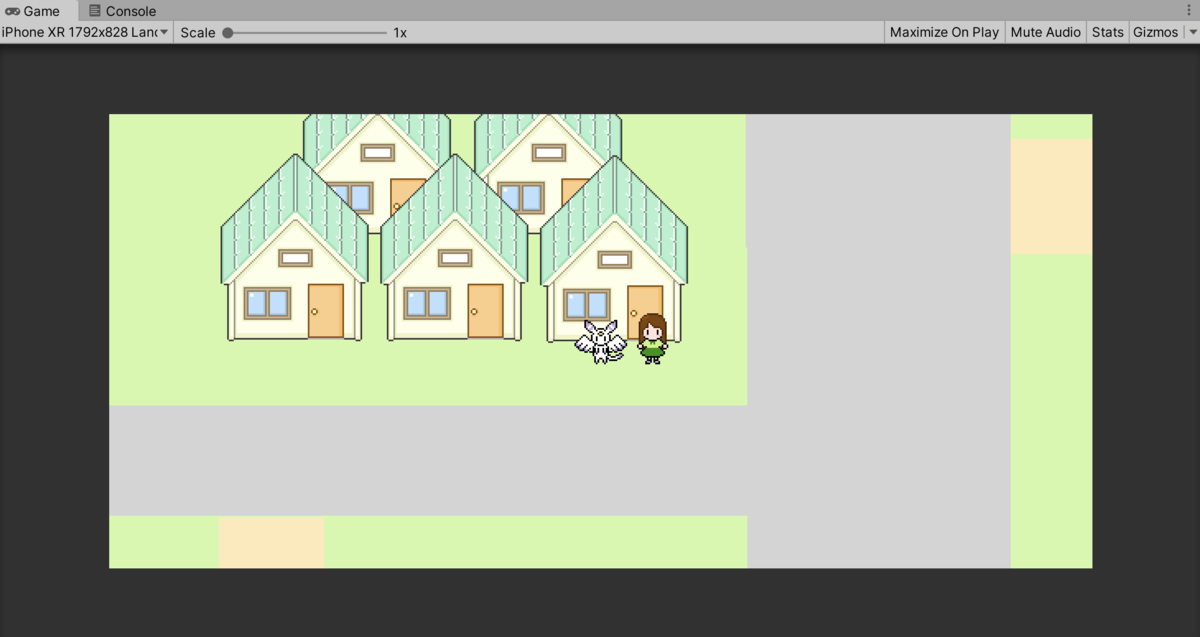
Task: Click the brown-haired girl character
Action: (652, 338)
